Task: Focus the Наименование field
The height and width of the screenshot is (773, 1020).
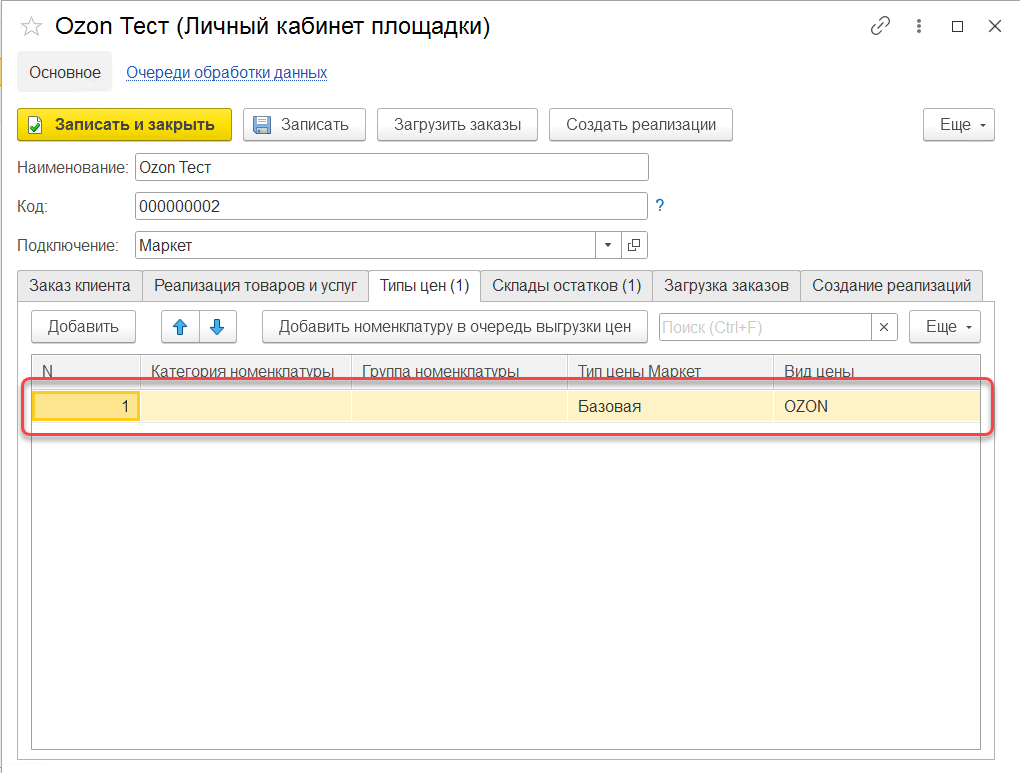Action: tap(392, 167)
